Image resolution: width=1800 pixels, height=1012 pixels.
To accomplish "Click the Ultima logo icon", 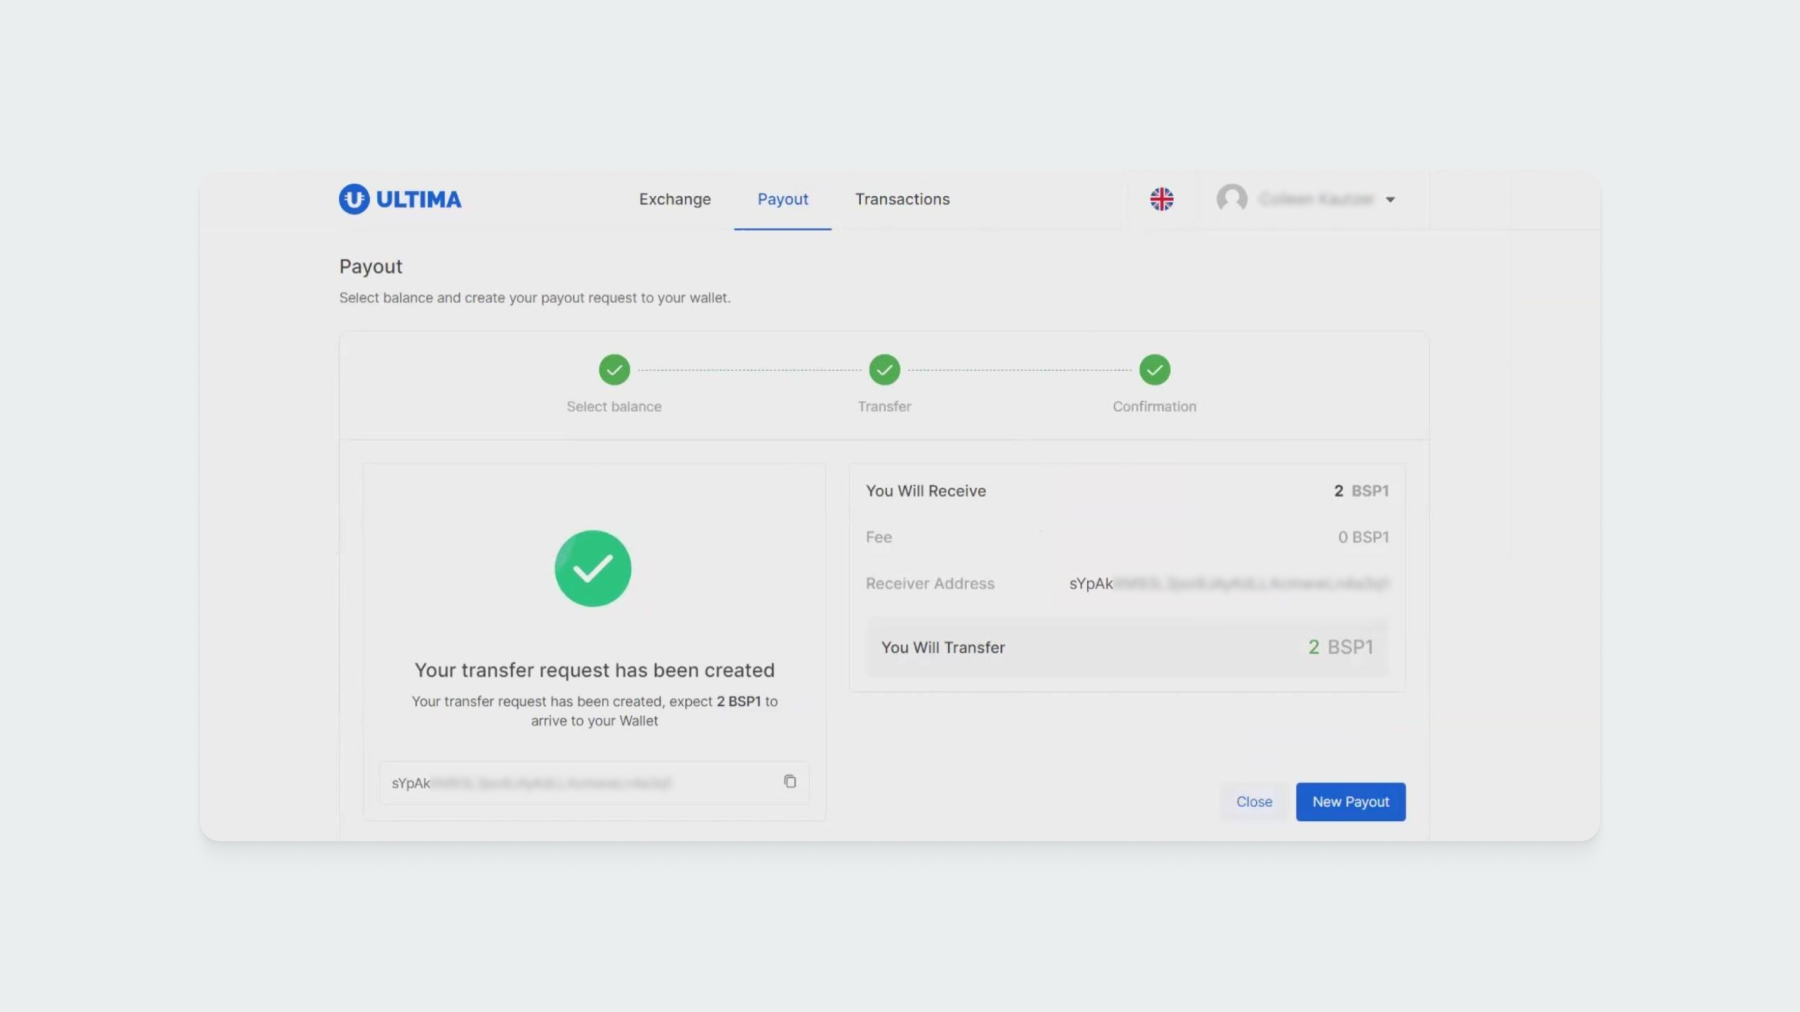I will coord(354,199).
